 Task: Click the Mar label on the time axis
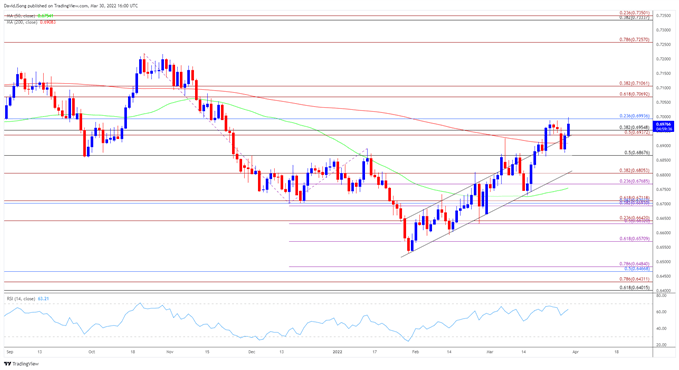[490, 352]
